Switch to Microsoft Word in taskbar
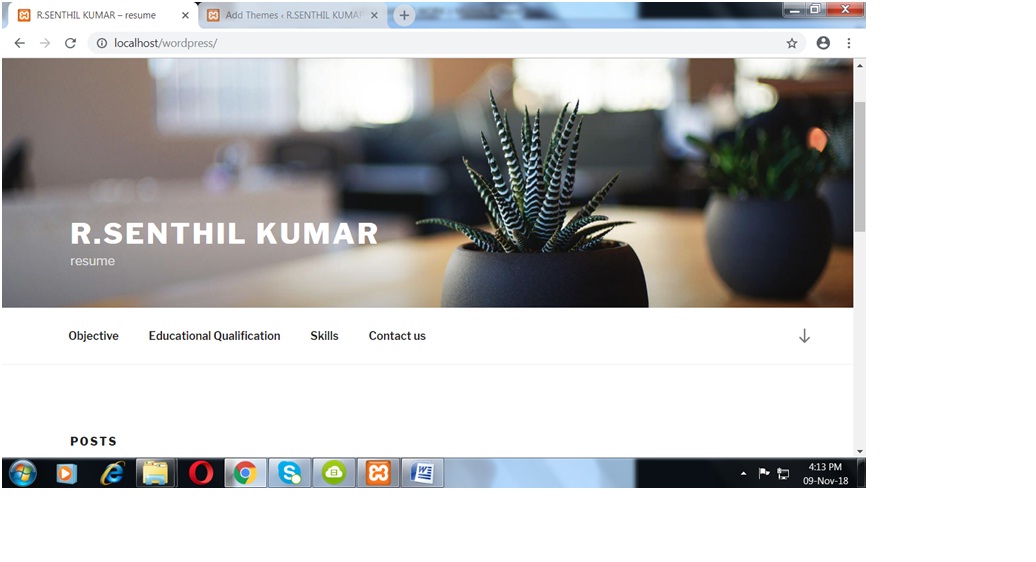The height and width of the screenshot is (562, 1036). 423,473
